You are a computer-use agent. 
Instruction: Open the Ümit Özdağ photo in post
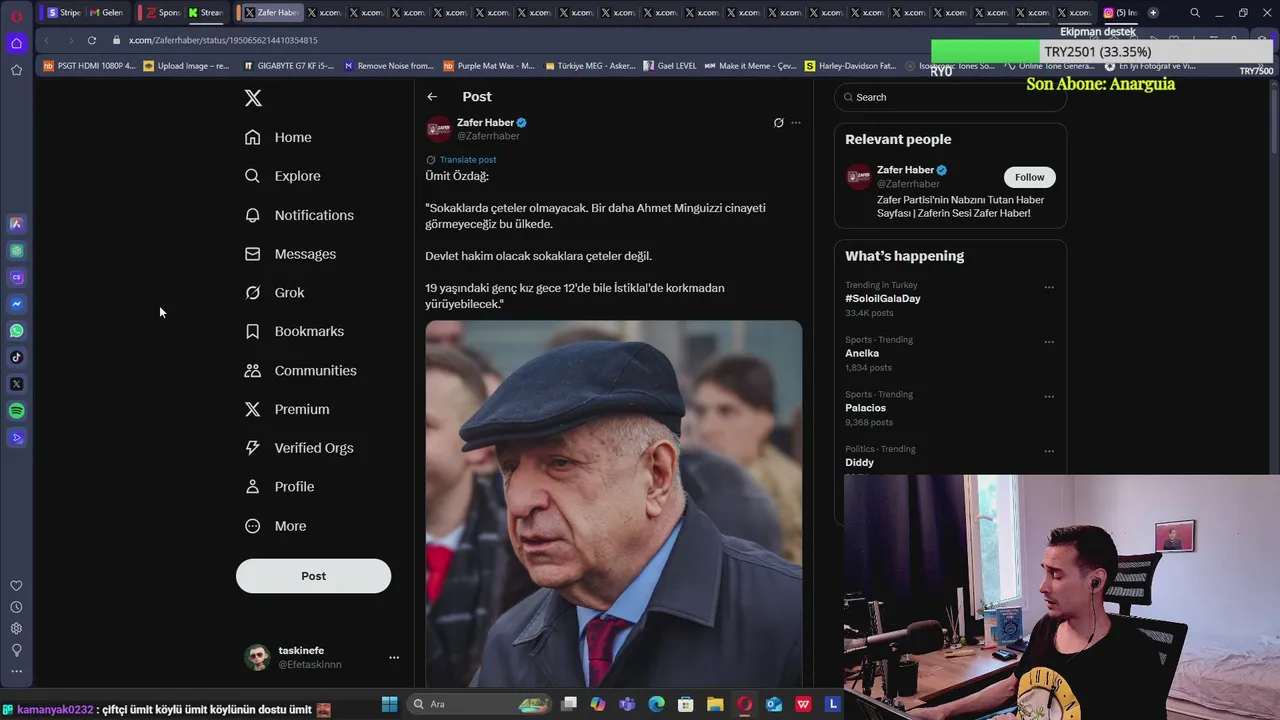(613, 503)
